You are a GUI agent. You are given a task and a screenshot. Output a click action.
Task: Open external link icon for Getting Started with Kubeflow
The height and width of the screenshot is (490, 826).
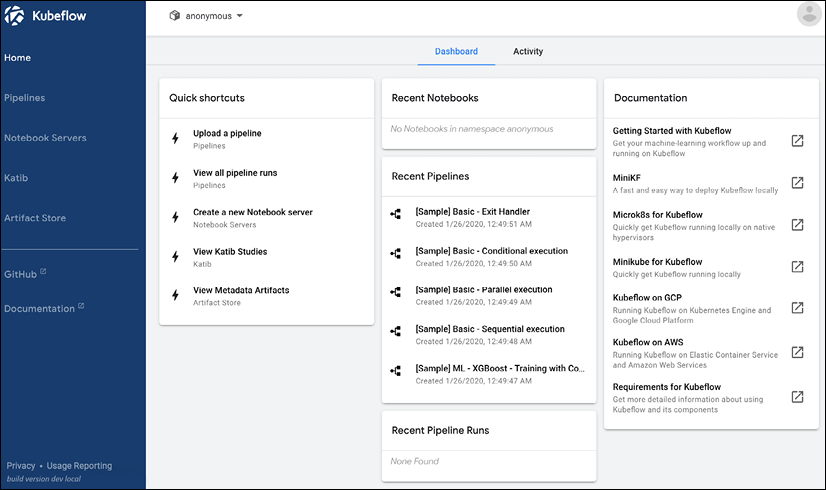(798, 141)
